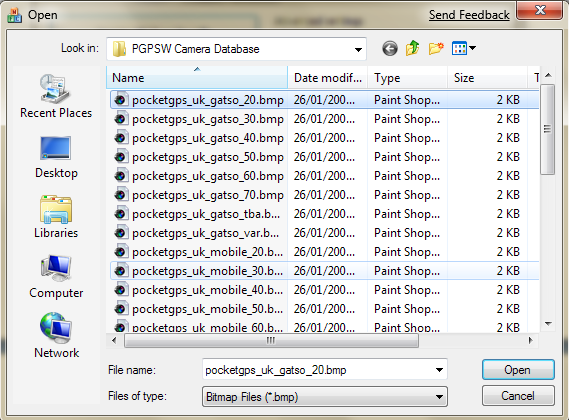Open Libraries in the places bar

(x=56, y=217)
